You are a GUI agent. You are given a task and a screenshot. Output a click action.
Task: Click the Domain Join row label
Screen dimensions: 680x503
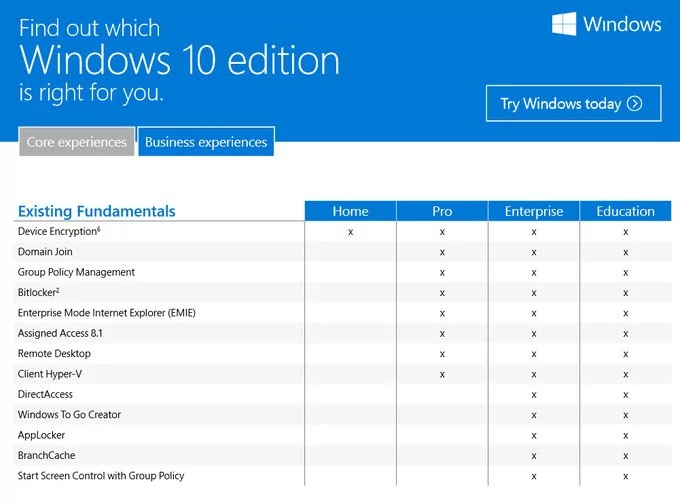click(x=45, y=252)
